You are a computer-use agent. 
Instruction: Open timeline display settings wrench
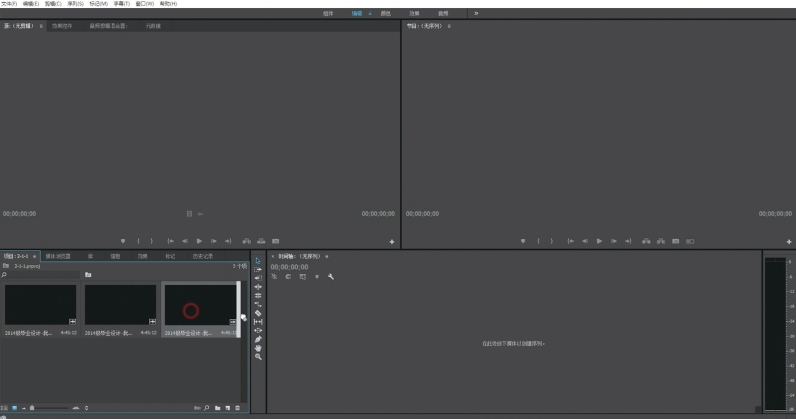pos(331,277)
